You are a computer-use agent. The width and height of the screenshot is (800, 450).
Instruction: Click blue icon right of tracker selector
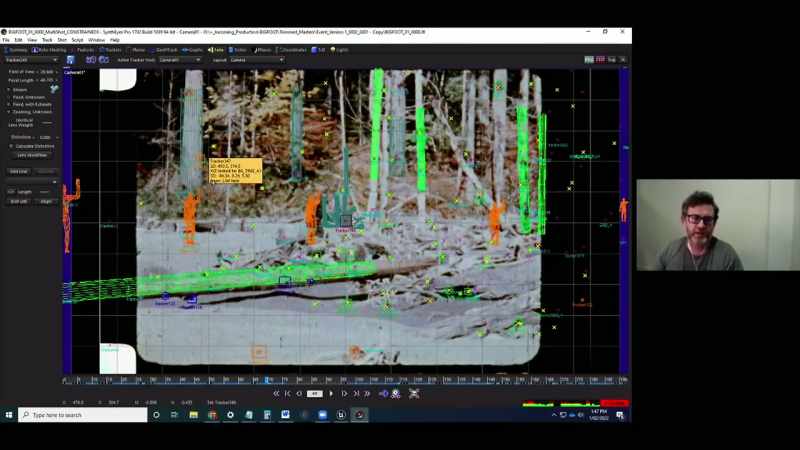[70, 60]
